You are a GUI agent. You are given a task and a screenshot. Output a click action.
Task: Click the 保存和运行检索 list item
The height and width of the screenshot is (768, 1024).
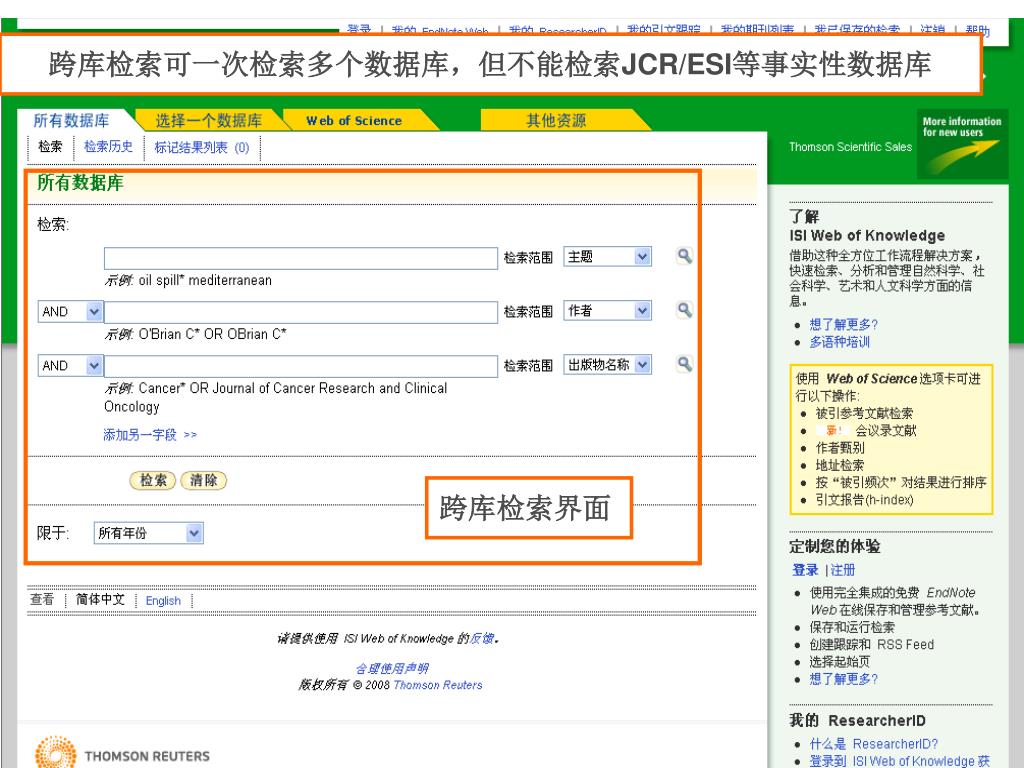(852, 628)
